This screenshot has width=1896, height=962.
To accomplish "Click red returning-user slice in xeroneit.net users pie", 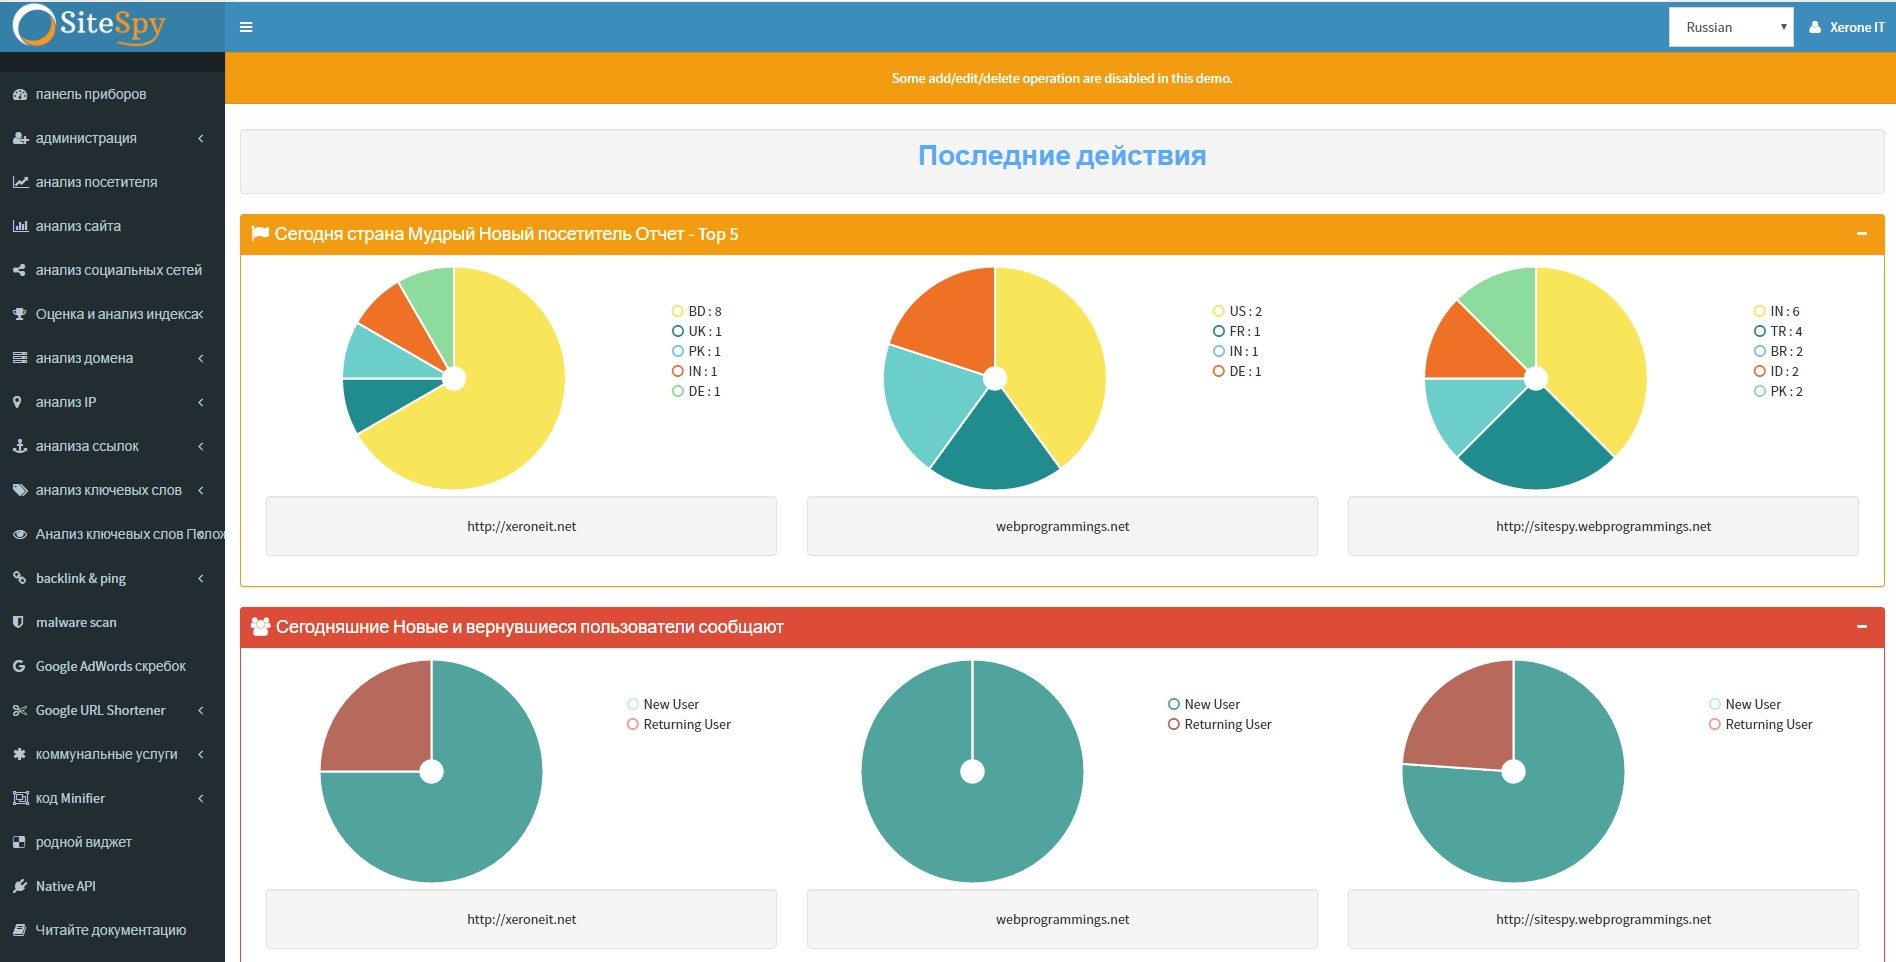I will (x=385, y=725).
